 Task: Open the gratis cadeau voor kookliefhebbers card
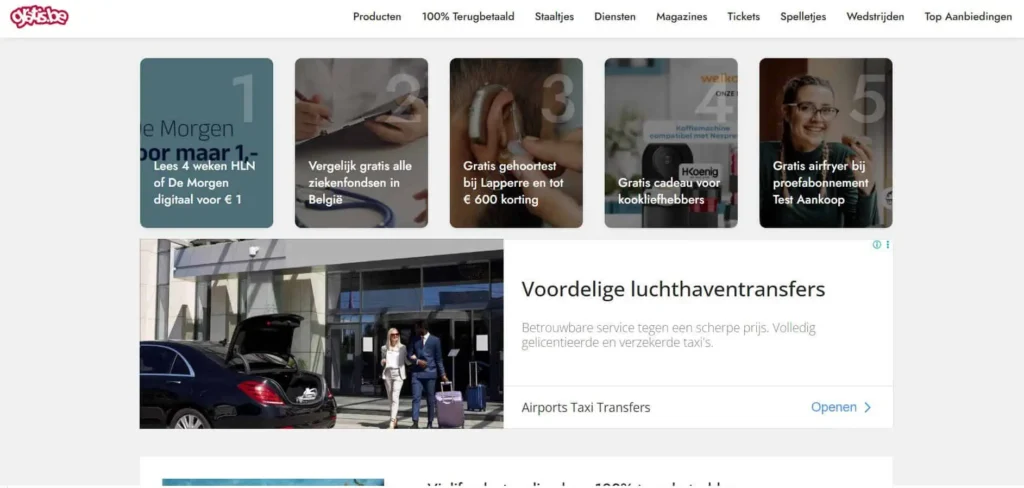pos(671,143)
